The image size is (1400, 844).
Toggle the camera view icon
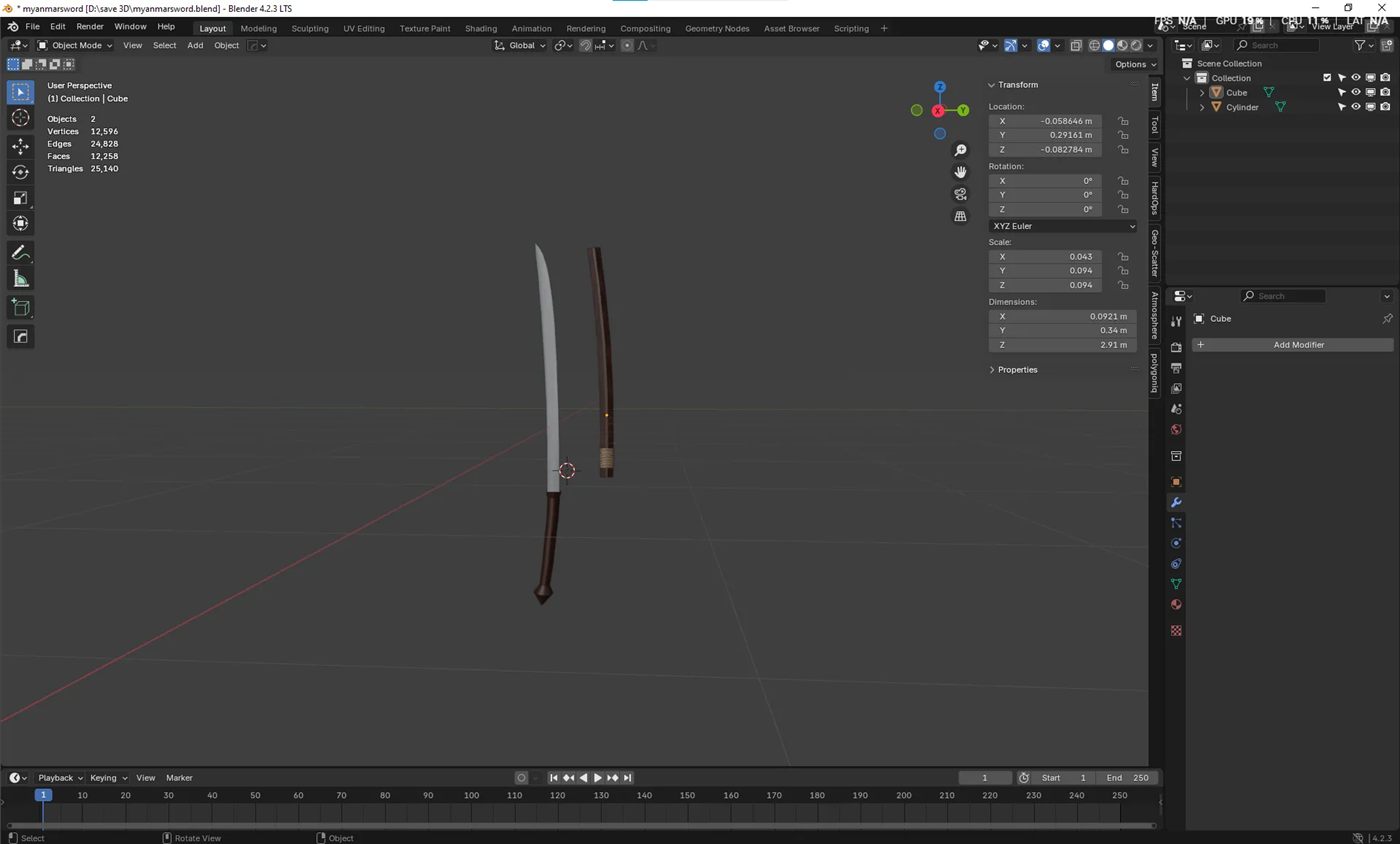click(x=960, y=194)
